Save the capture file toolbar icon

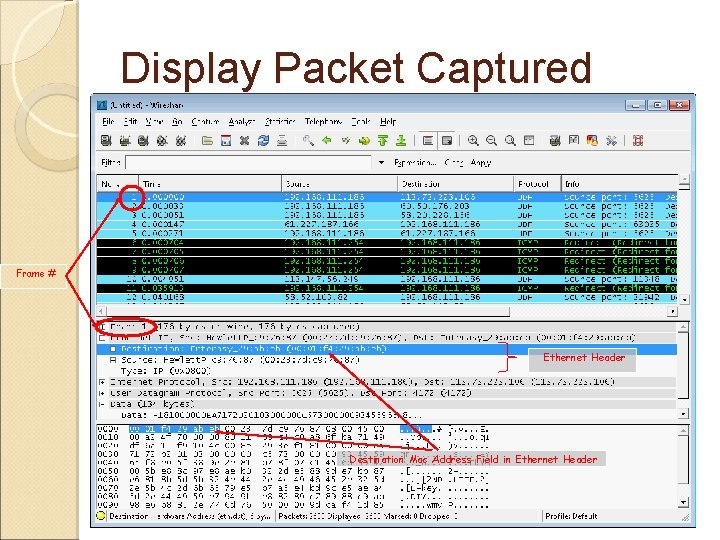point(226,141)
